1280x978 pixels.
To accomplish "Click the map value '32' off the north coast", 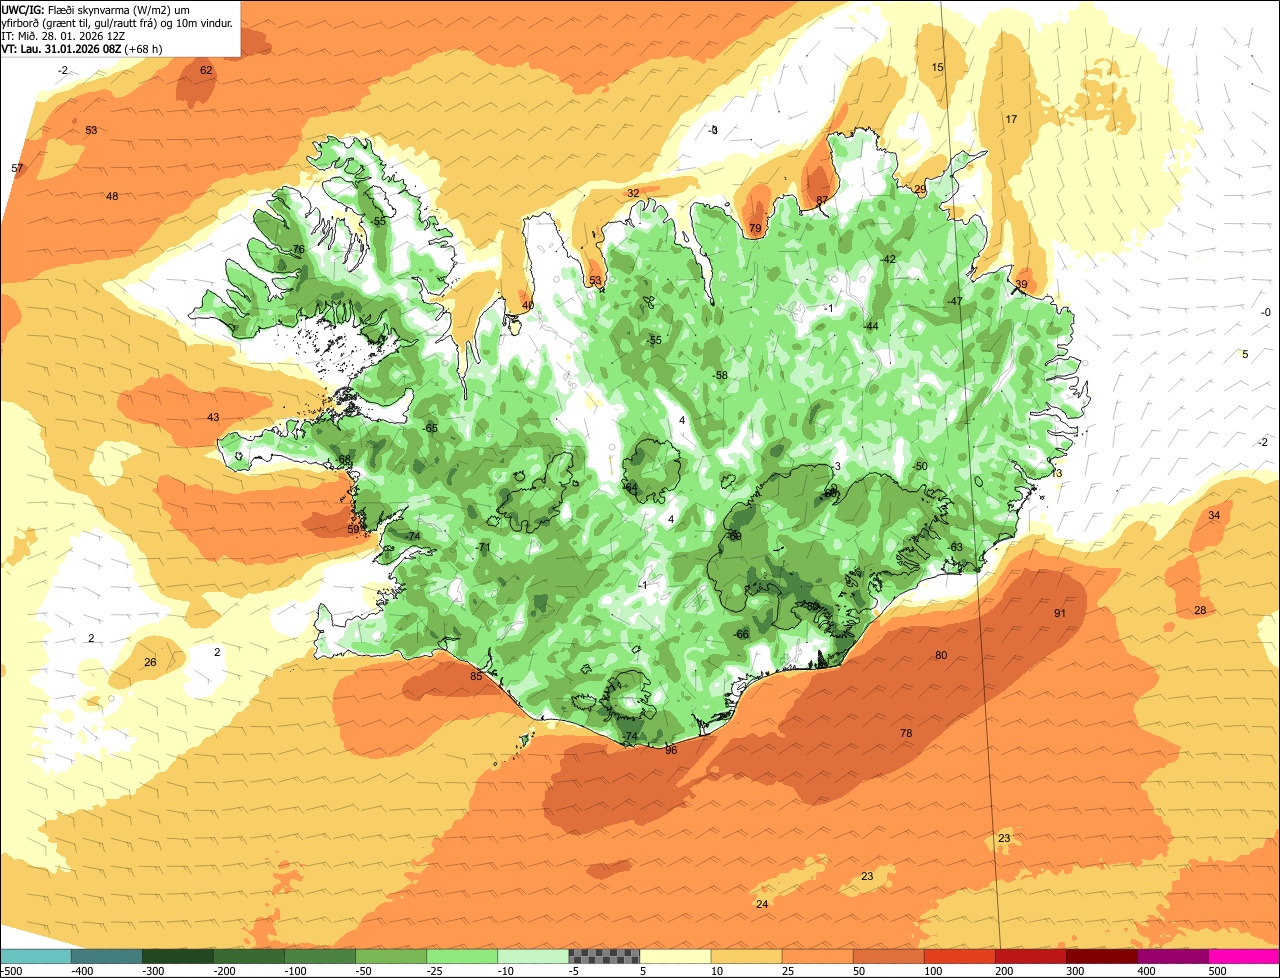I will [x=633, y=193].
